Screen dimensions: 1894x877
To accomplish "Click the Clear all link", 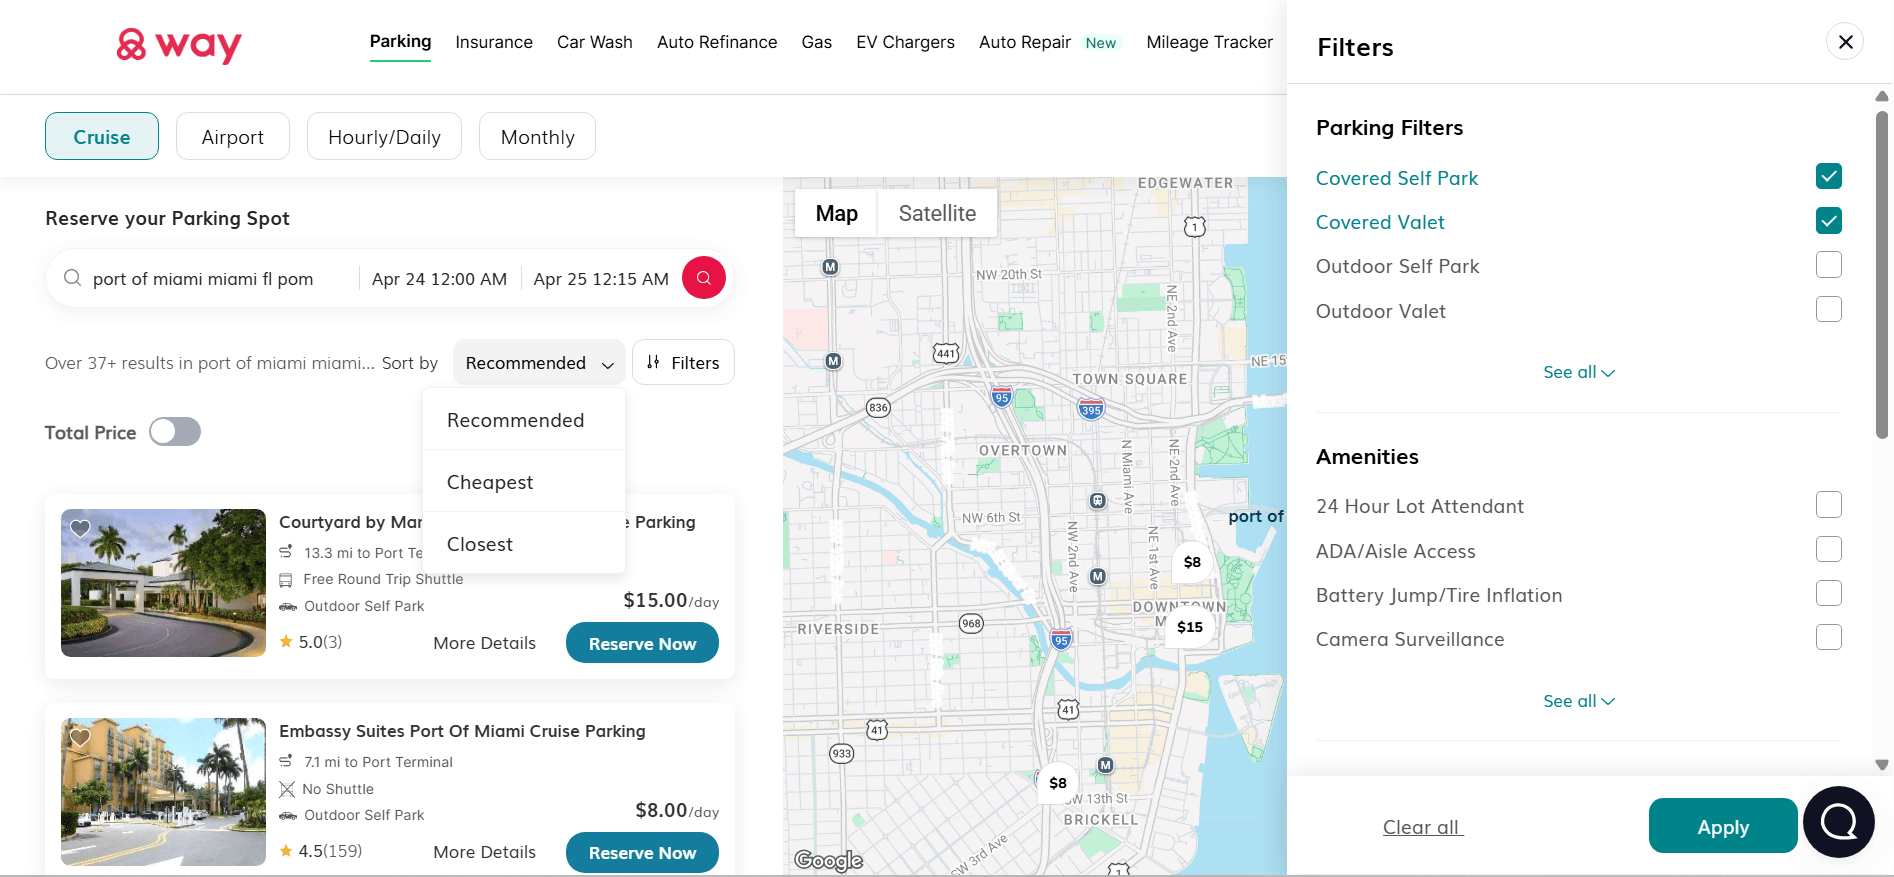I will [x=1422, y=827].
